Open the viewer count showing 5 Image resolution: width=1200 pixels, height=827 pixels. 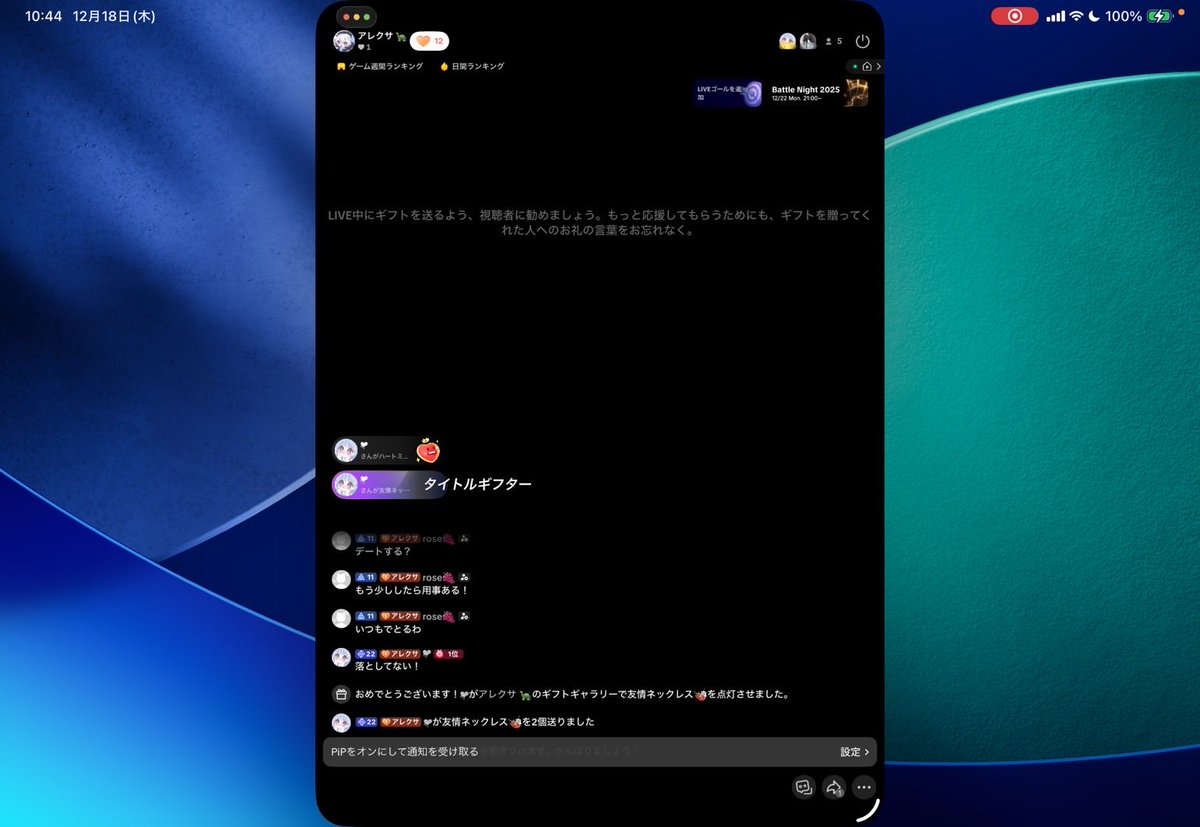[x=833, y=41]
